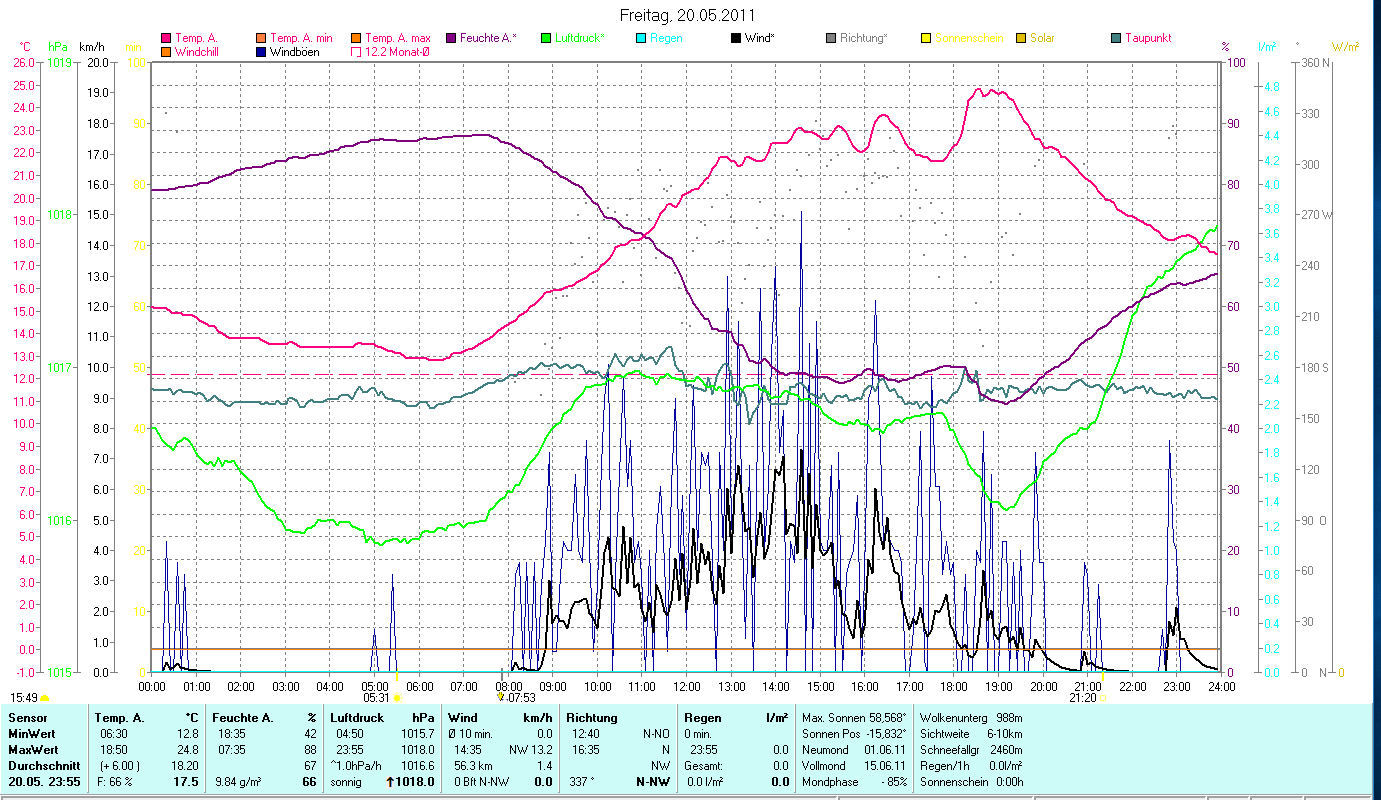Click the dark blue Windböen legend square

click(262, 52)
